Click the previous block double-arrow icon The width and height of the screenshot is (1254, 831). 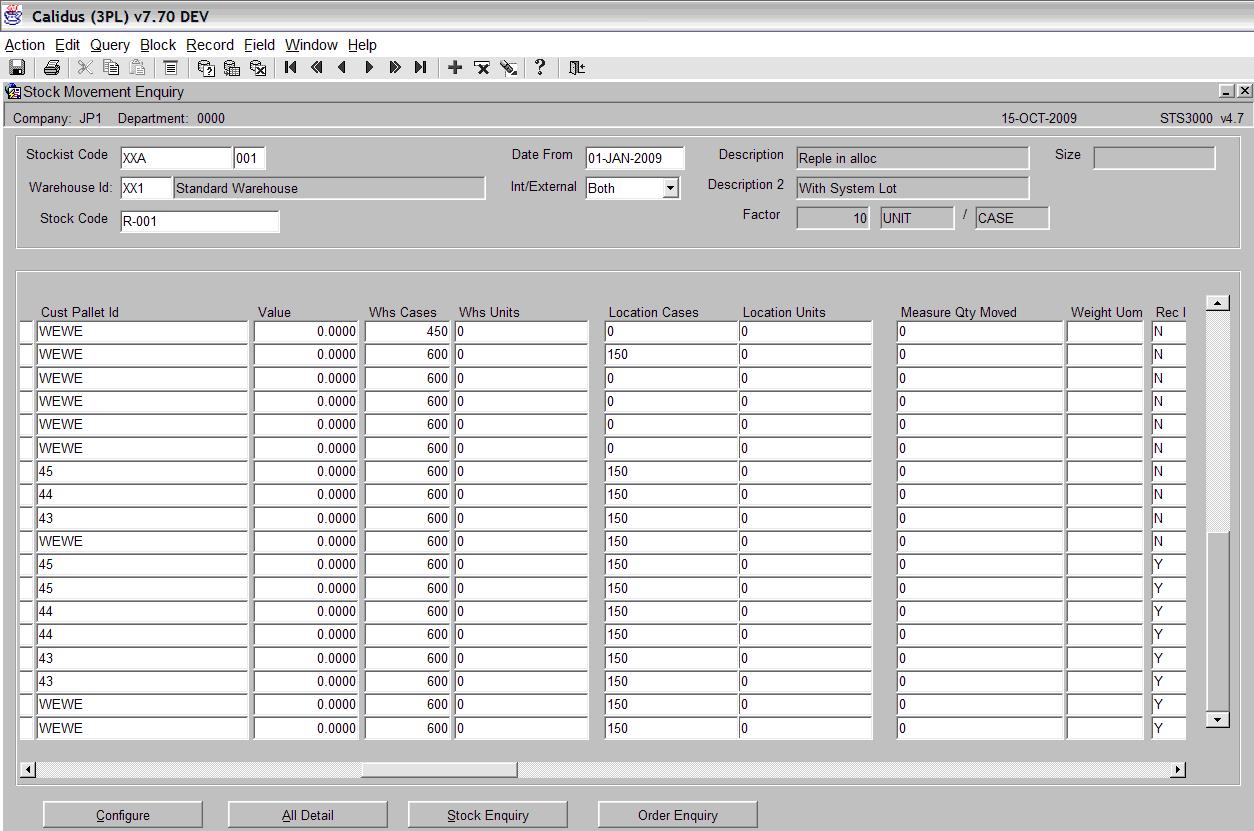(x=317, y=68)
